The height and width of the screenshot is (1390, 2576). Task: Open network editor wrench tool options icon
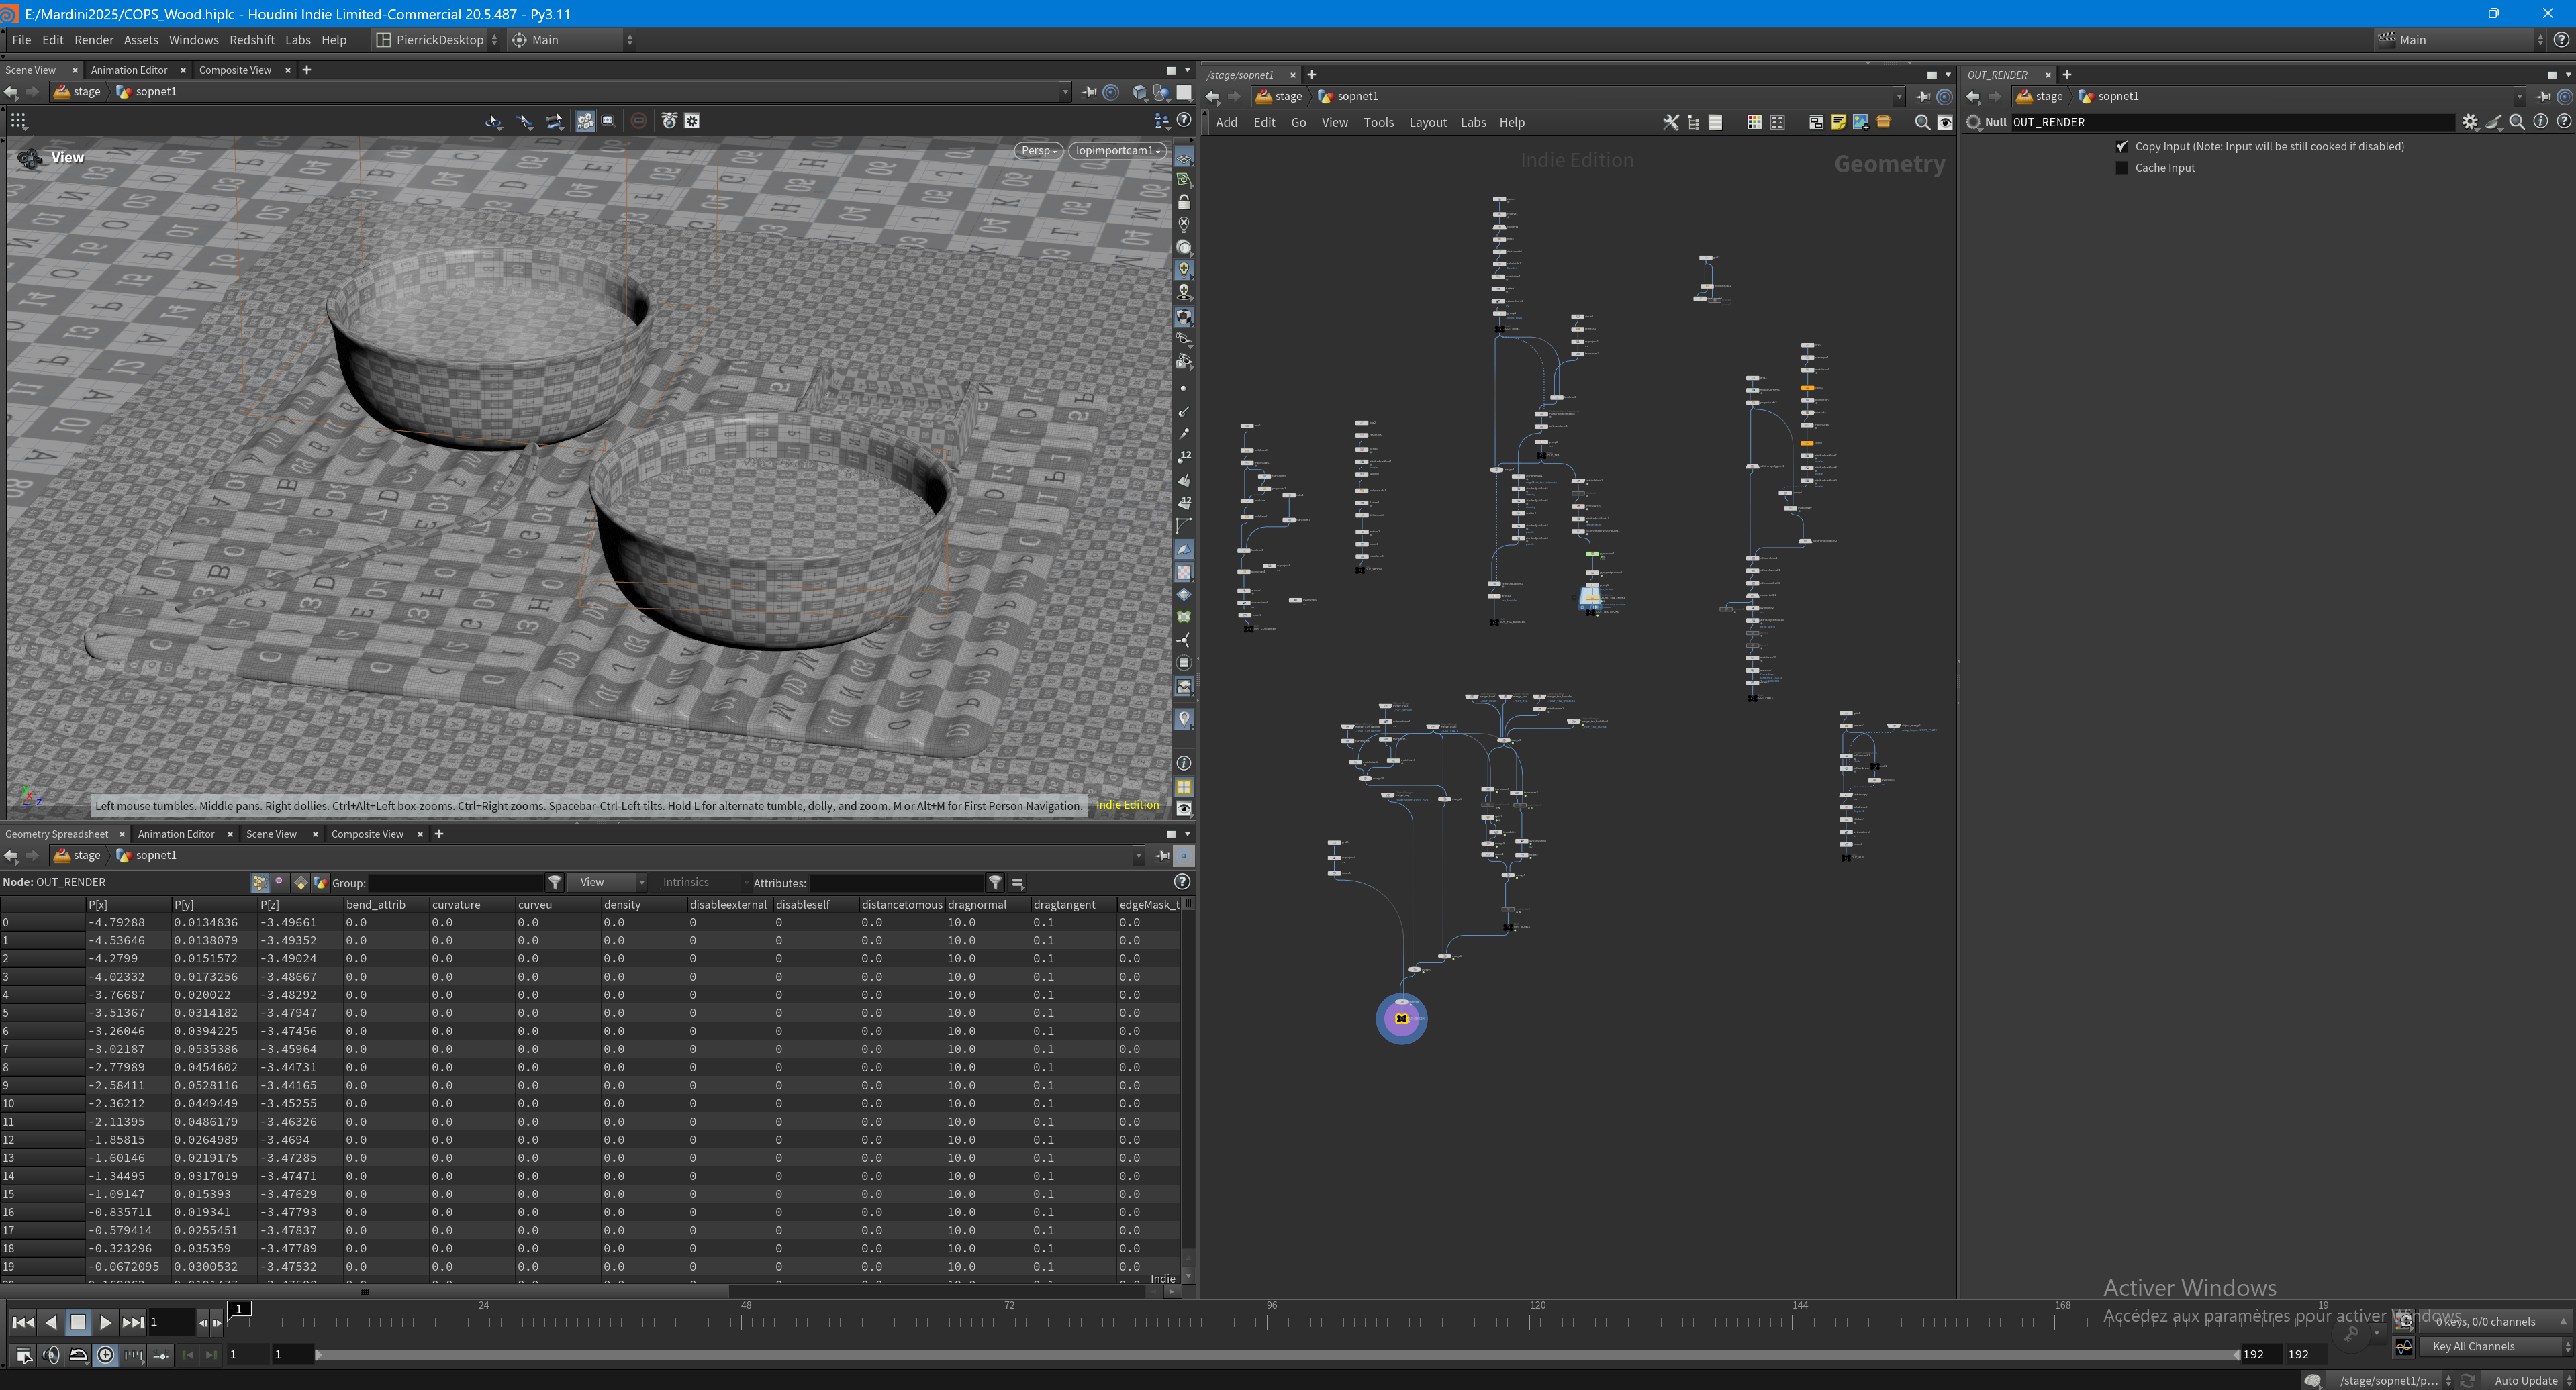(x=1670, y=123)
